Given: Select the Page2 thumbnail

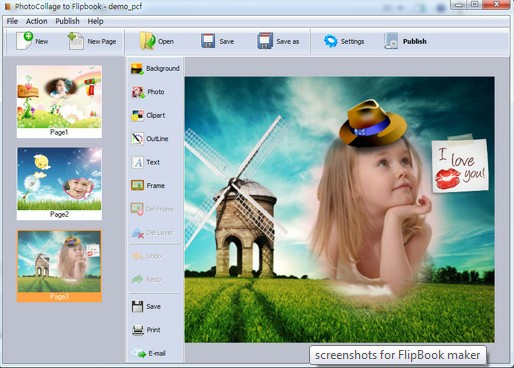Looking at the screenshot, I should click(59, 184).
